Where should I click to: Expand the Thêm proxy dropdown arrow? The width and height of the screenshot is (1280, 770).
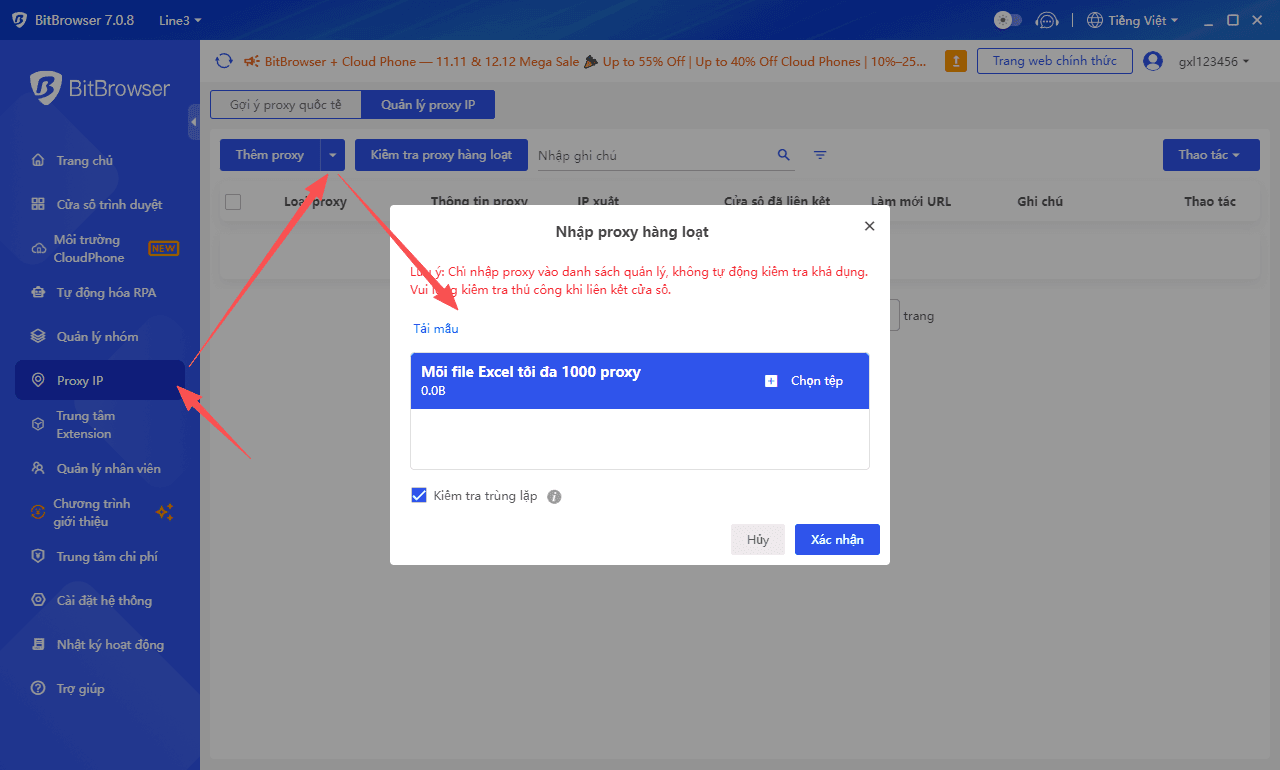pyautogui.click(x=333, y=155)
